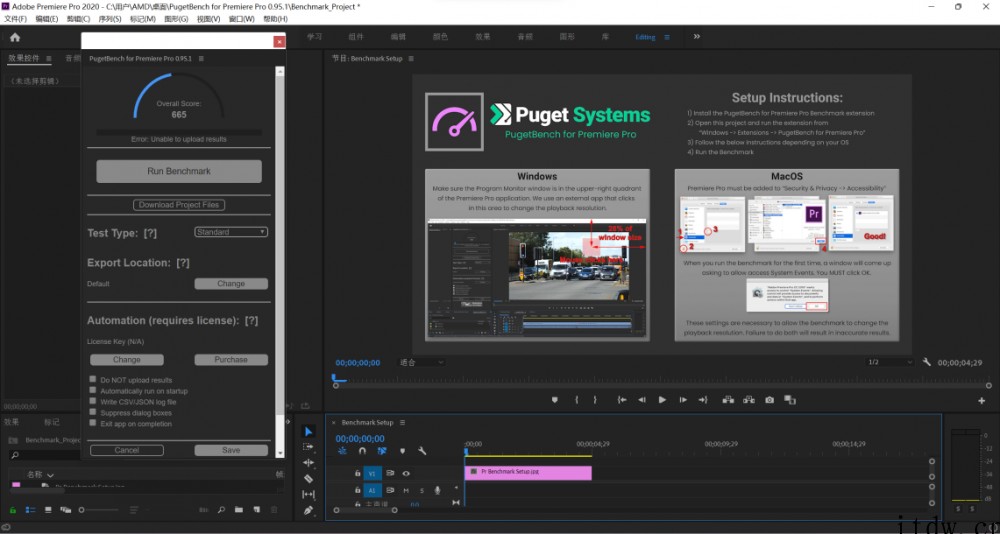Add marker in Program Monitor

click(554, 400)
